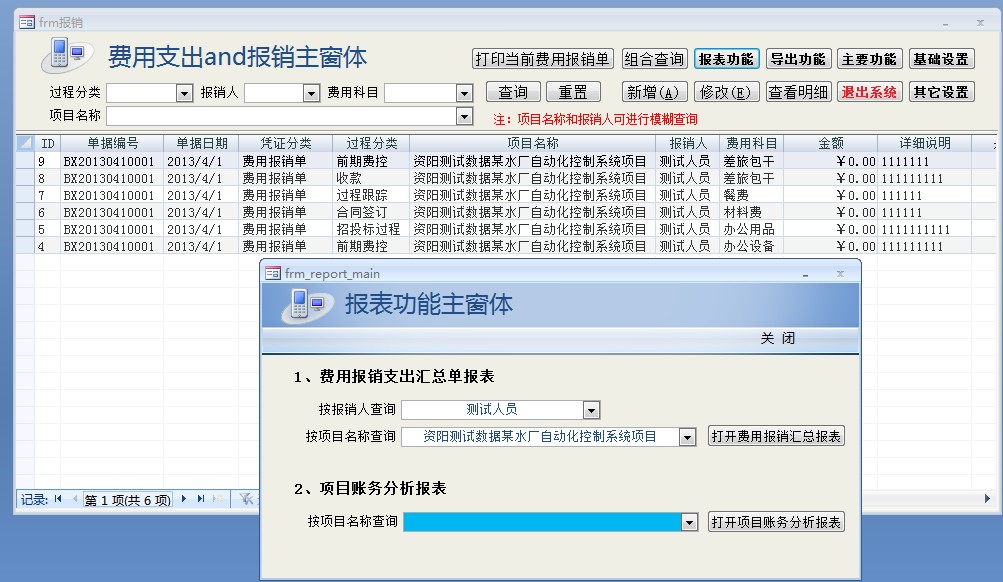Image resolution: width=1003 pixels, height=582 pixels.
Task: Click the phone-computer logo in main window
Action: coord(66,56)
